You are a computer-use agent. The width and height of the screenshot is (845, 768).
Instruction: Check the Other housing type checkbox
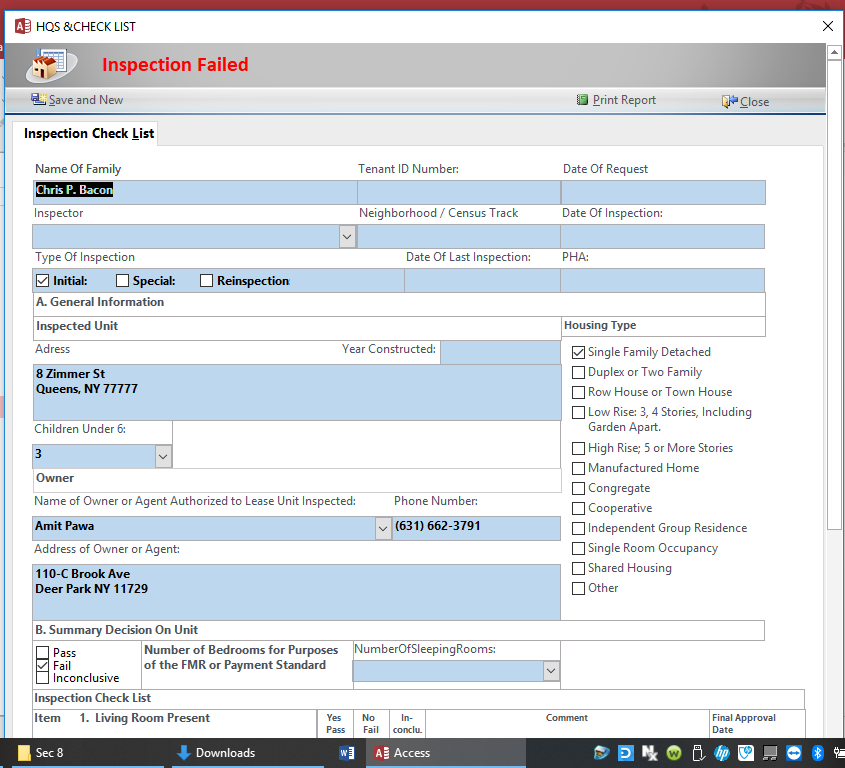pos(578,588)
